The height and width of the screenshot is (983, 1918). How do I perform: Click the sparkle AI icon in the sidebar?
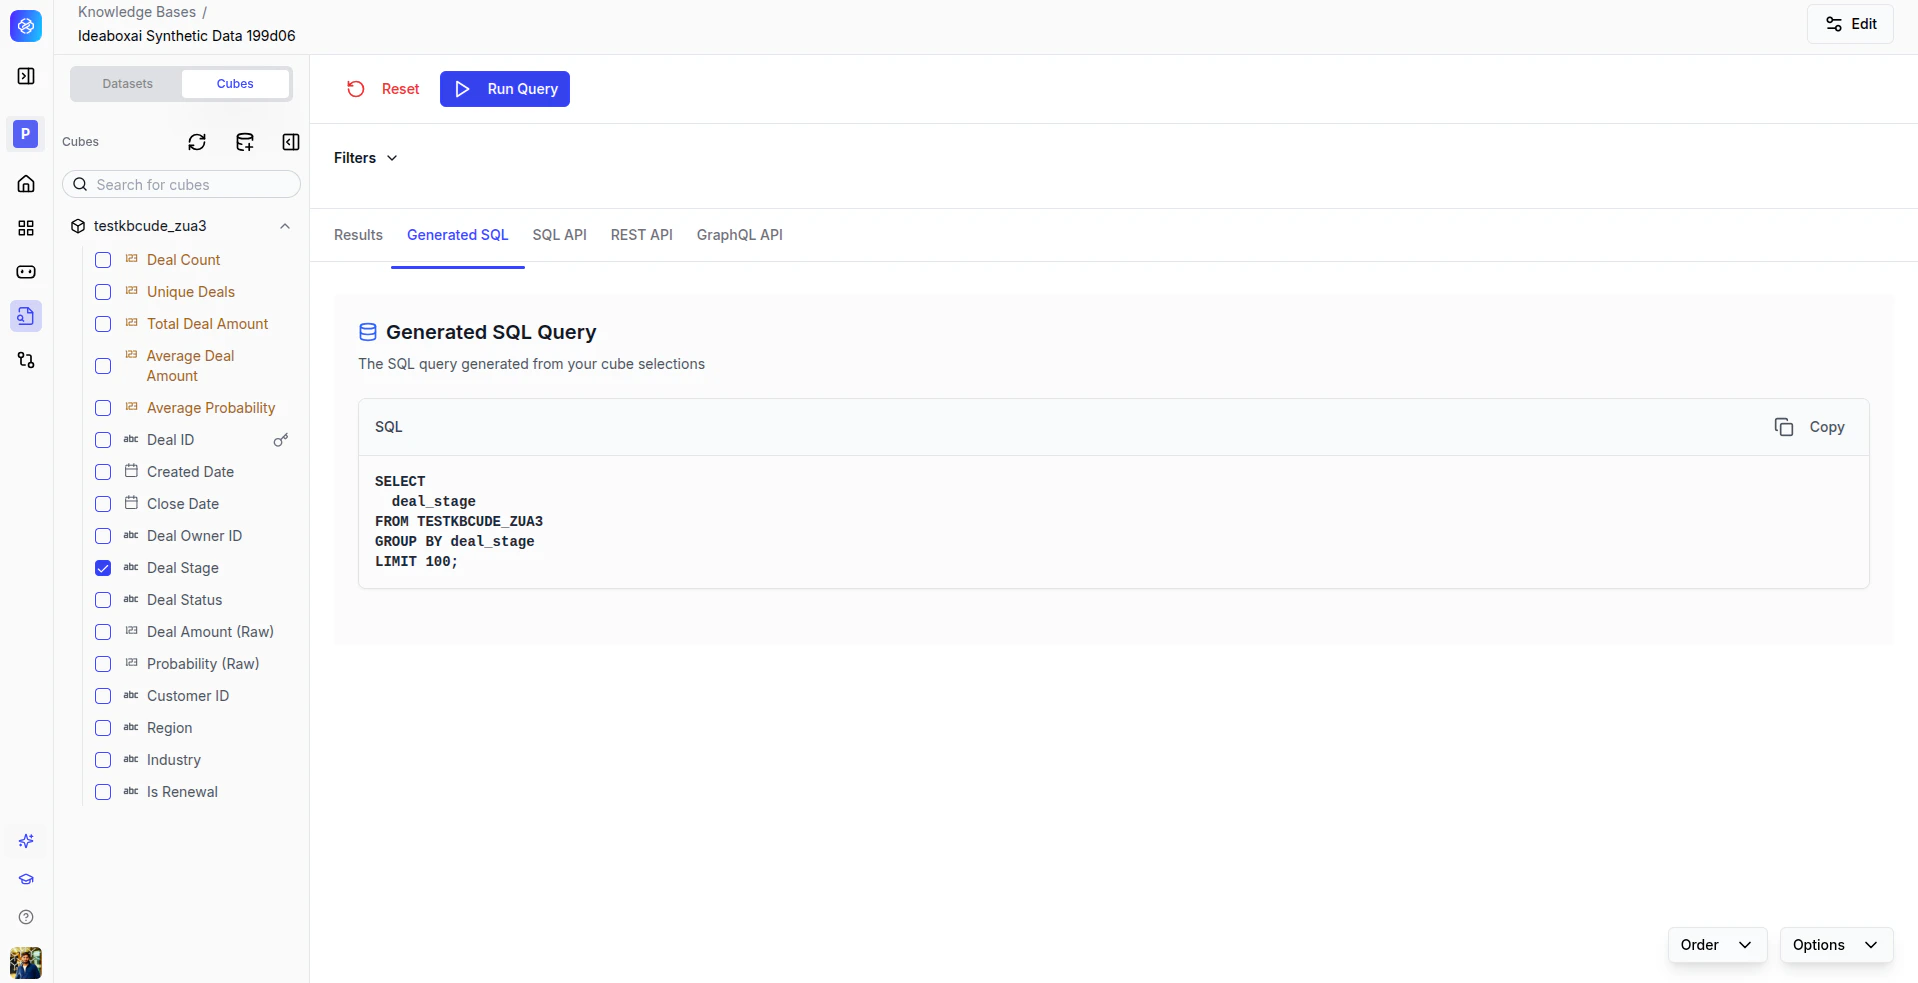26,841
